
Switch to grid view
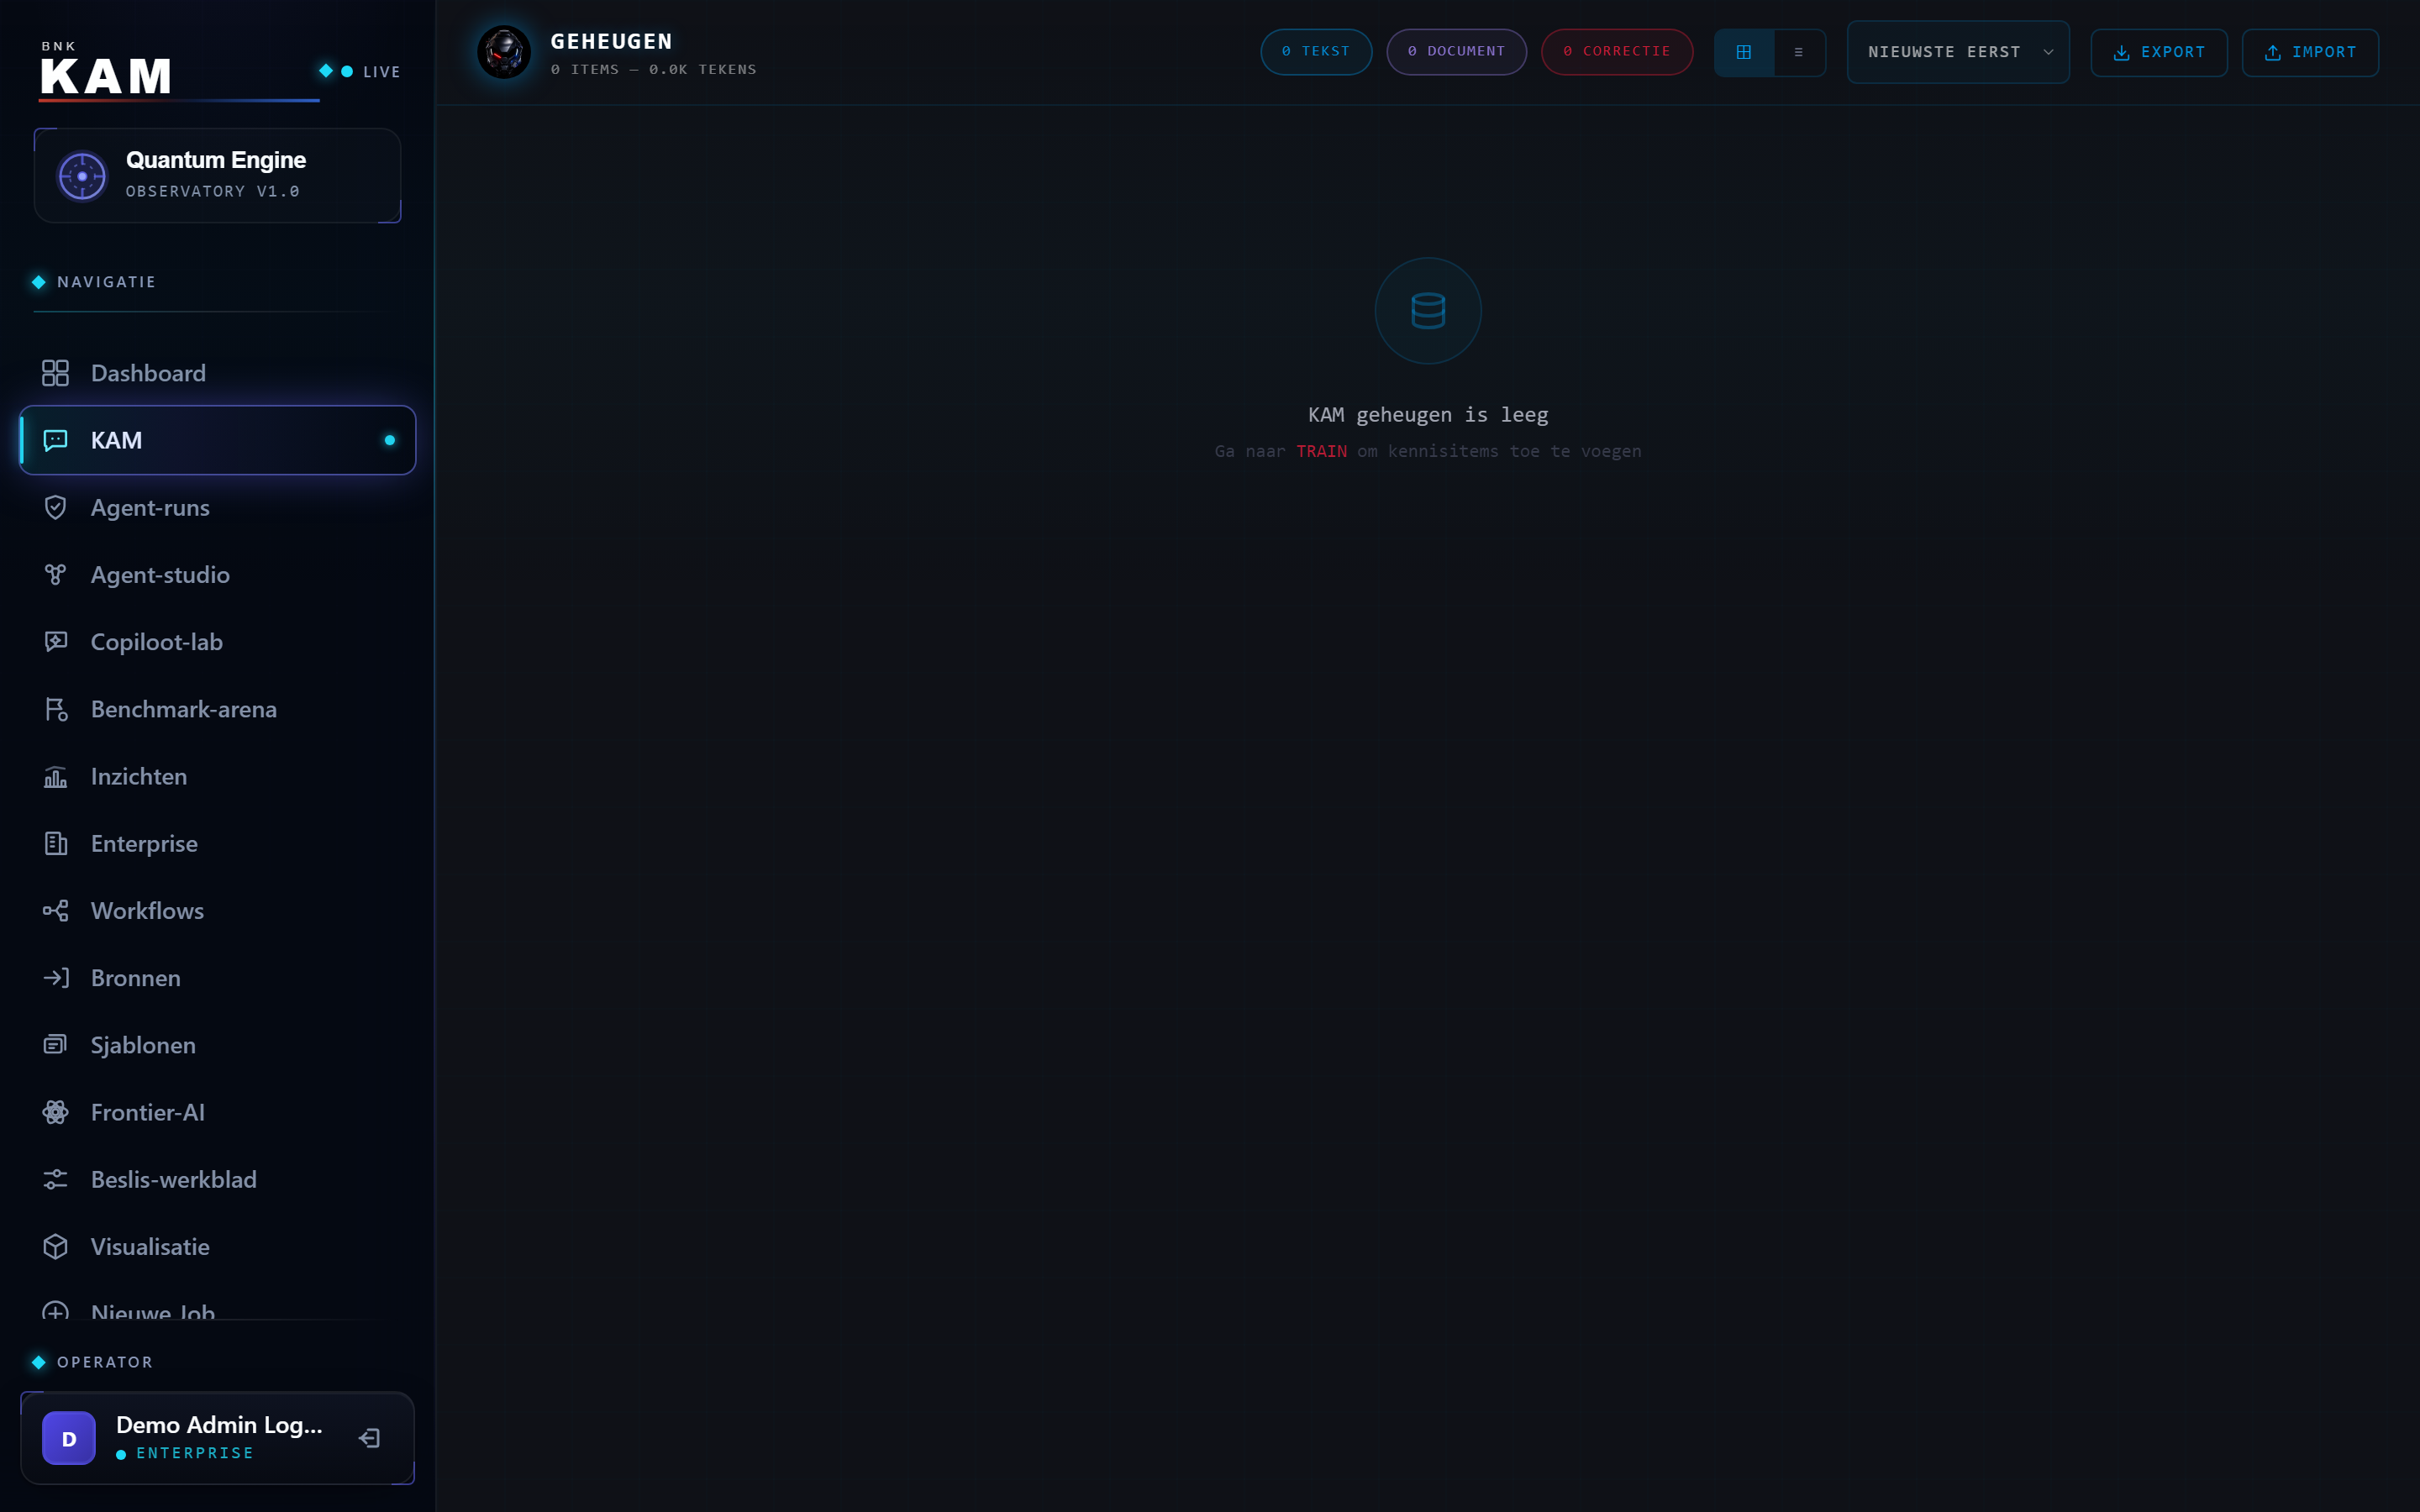click(1743, 52)
